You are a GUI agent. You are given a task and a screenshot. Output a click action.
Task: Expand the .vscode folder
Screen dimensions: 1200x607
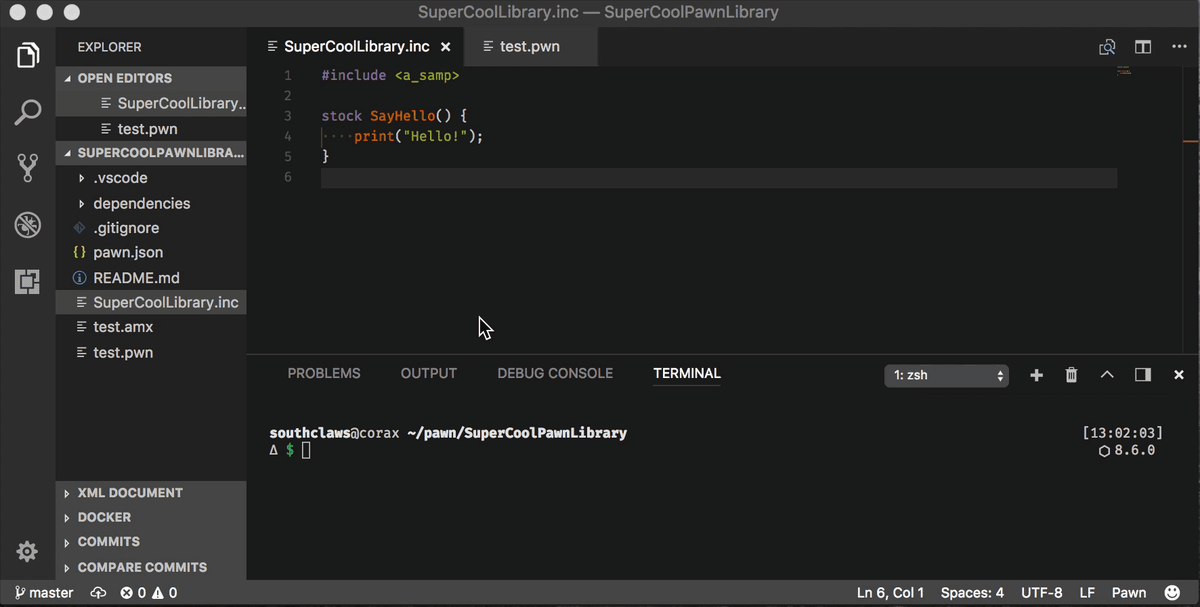[x=151, y=178]
